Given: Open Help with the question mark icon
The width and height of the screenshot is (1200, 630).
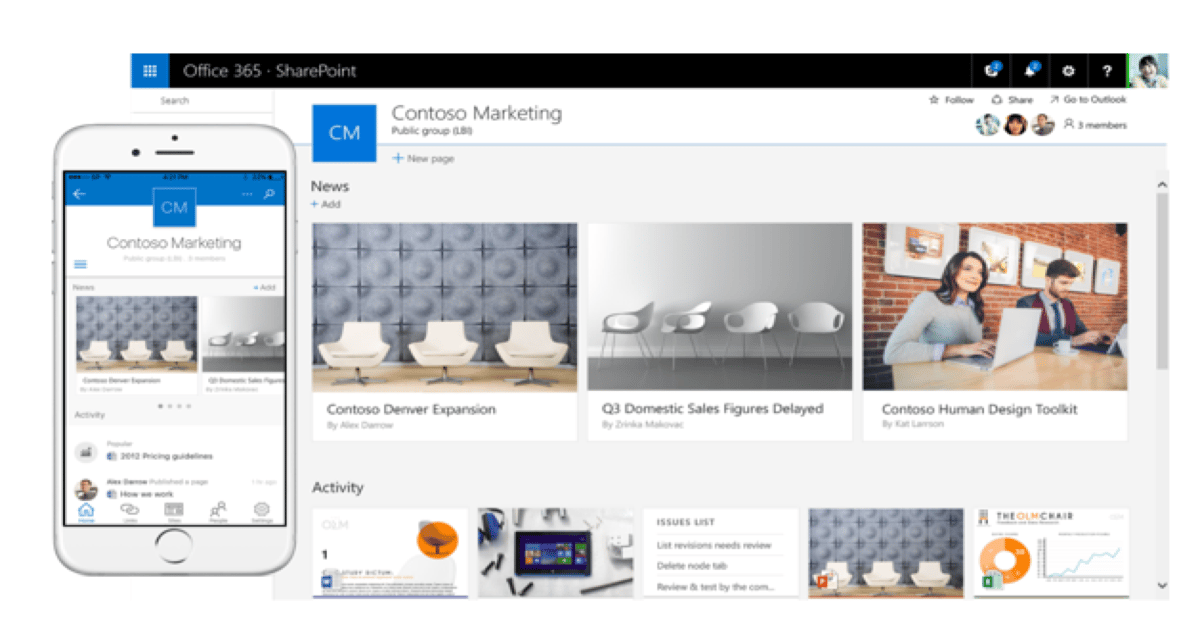Looking at the screenshot, I should [x=1105, y=71].
